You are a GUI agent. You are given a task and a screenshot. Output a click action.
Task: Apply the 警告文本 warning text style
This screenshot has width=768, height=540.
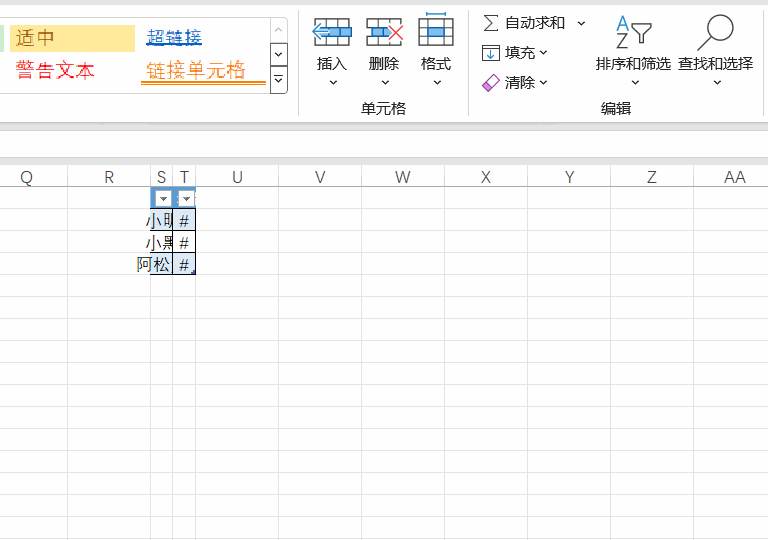pyautogui.click(x=56, y=71)
